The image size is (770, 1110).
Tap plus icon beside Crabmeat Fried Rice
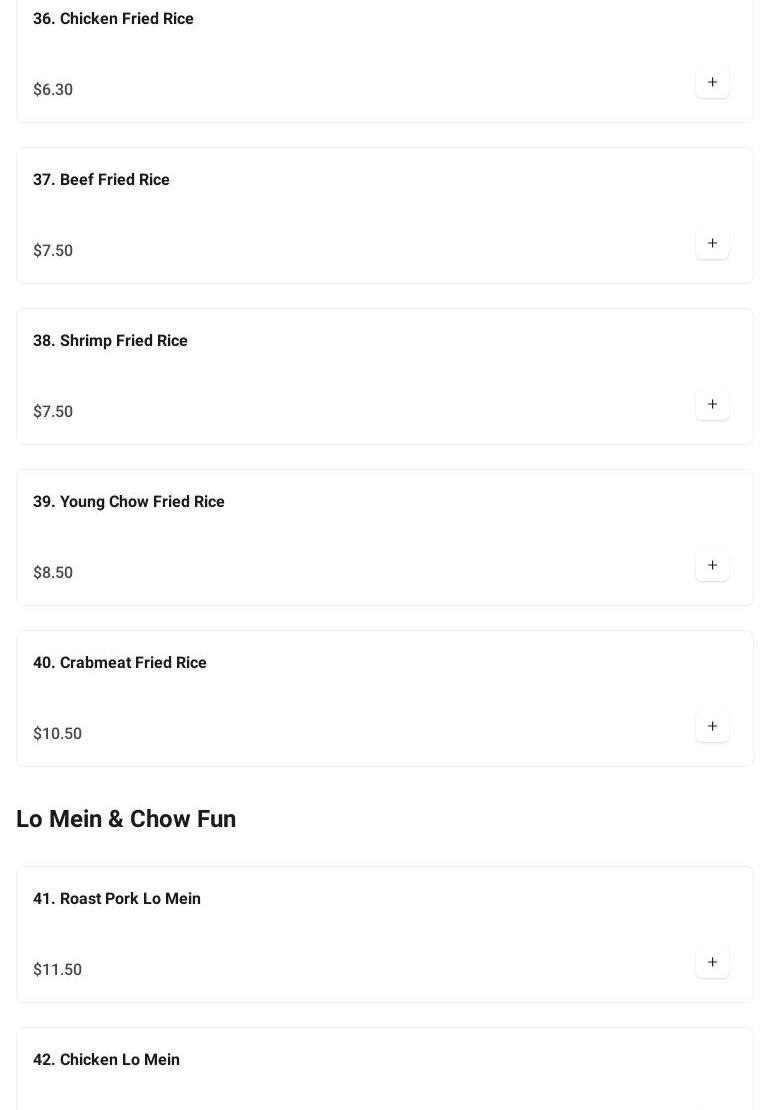[x=712, y=726]
